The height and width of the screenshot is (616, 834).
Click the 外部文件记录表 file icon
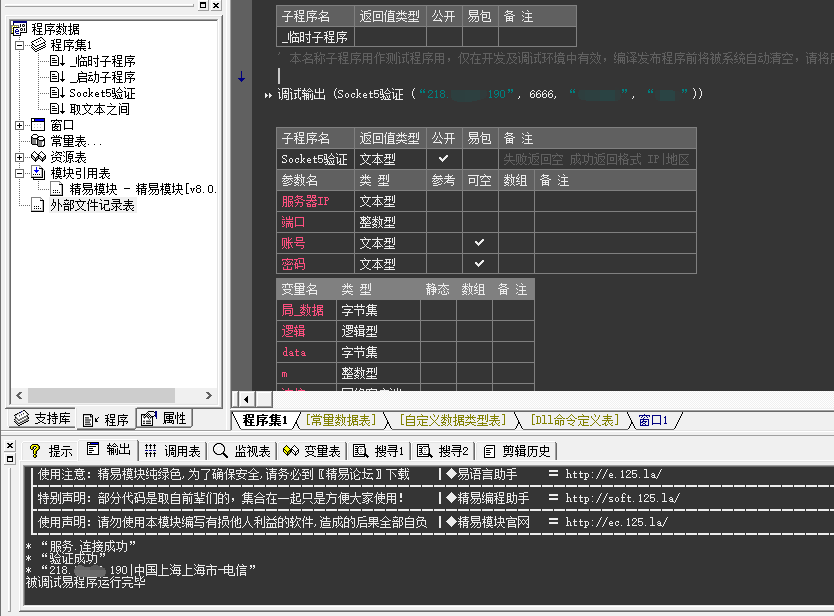coord(38,205)
